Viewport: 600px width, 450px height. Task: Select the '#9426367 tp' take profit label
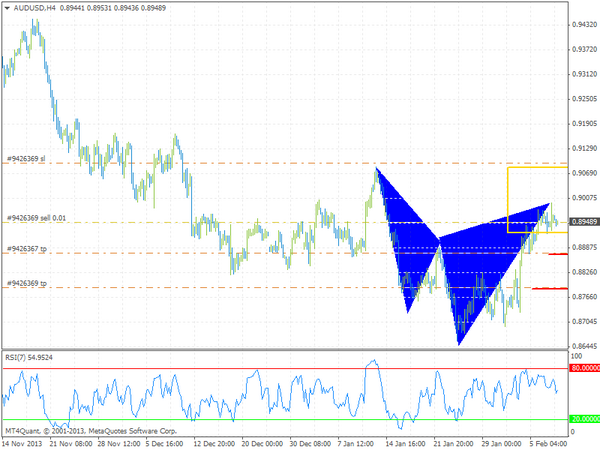click(27, 249)
